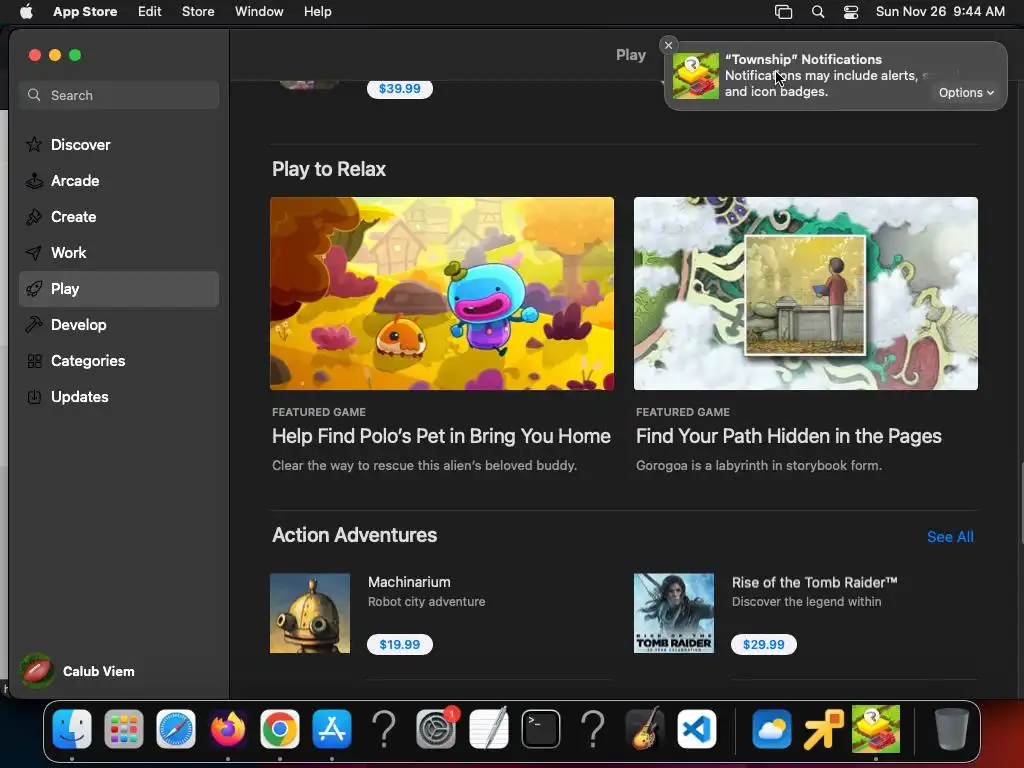Open the Categories grid icon
1024x768 pixels.
pyautogui.click(x=34, y=360)
